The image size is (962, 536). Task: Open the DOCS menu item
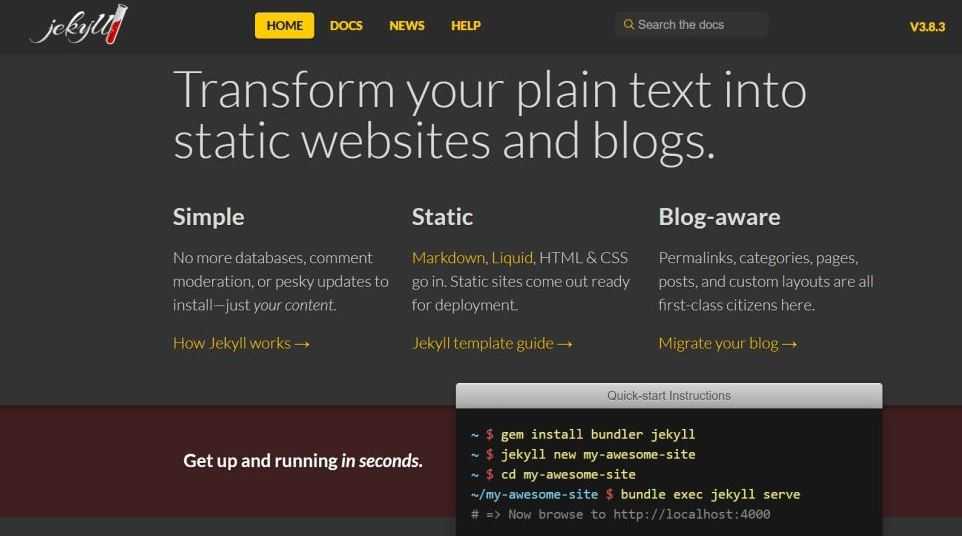346,26
